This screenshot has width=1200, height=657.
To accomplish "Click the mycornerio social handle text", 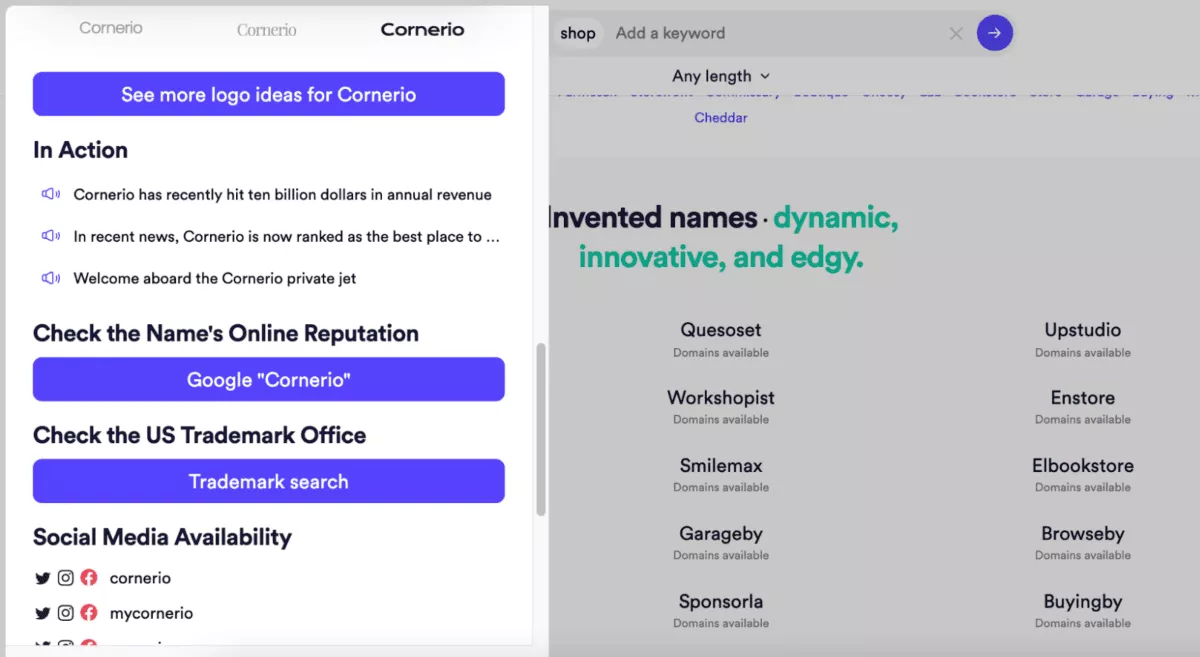I will 151,613.
